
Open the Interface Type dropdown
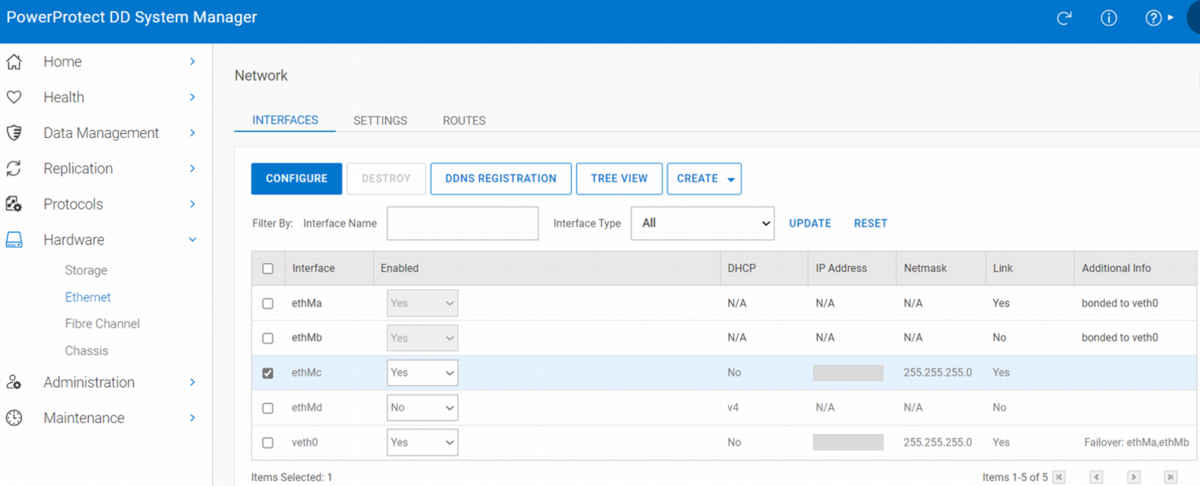click(702, 223)
